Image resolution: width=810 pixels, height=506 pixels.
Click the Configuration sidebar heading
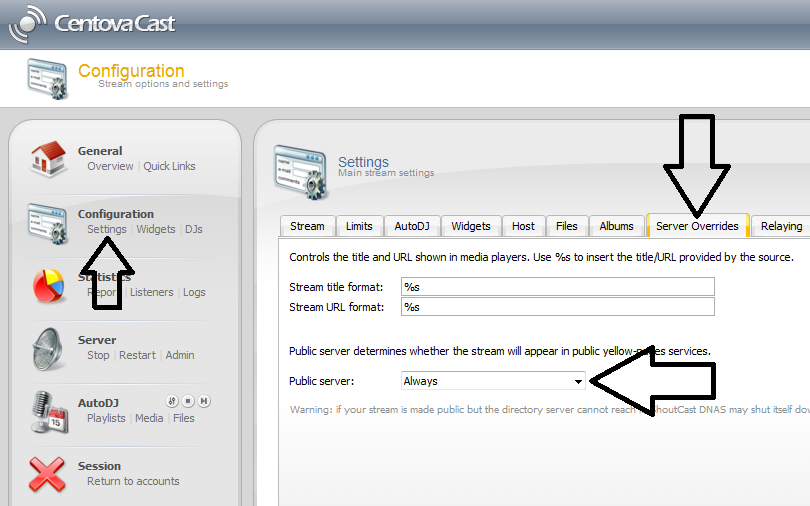(x=116, y=214)
